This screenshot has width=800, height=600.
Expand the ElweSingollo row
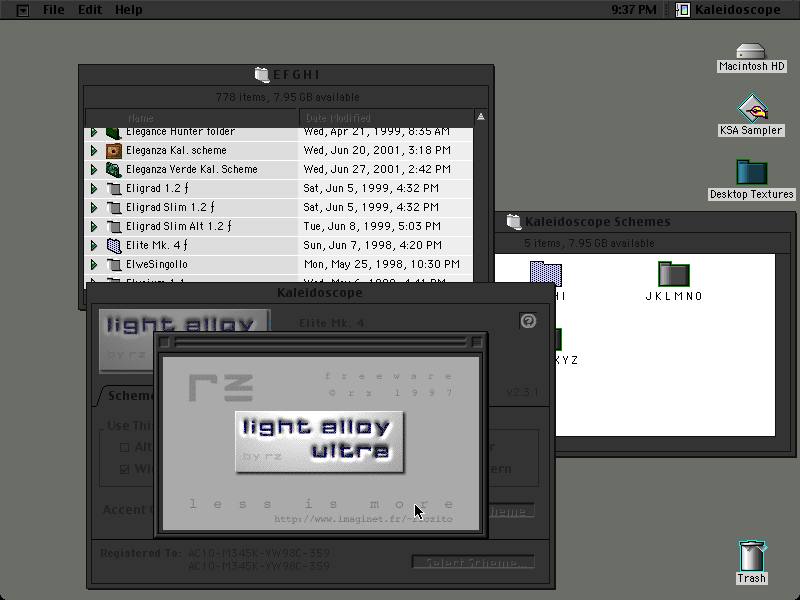coord(94,264)
